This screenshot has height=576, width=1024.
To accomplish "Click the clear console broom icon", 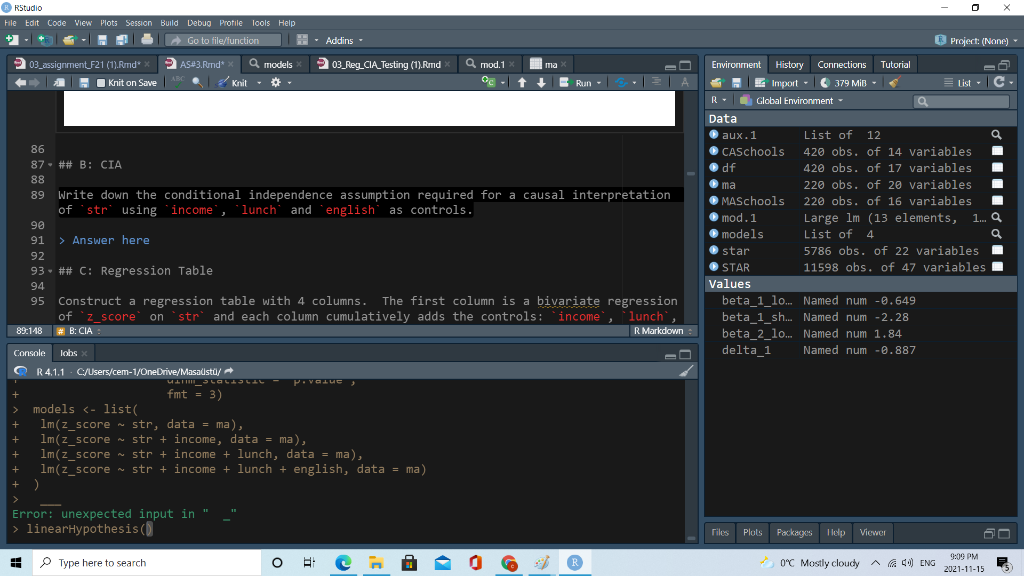I will [685, 370].
